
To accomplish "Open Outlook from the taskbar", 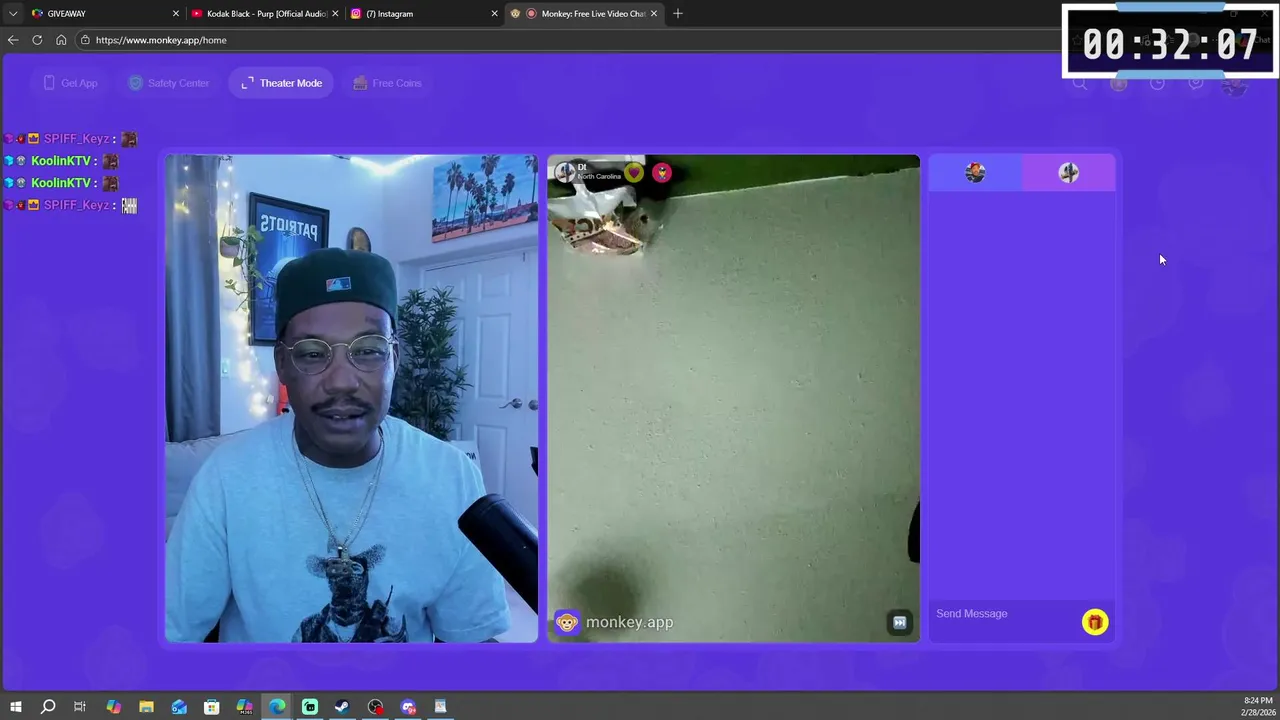I will pos(179,707).
